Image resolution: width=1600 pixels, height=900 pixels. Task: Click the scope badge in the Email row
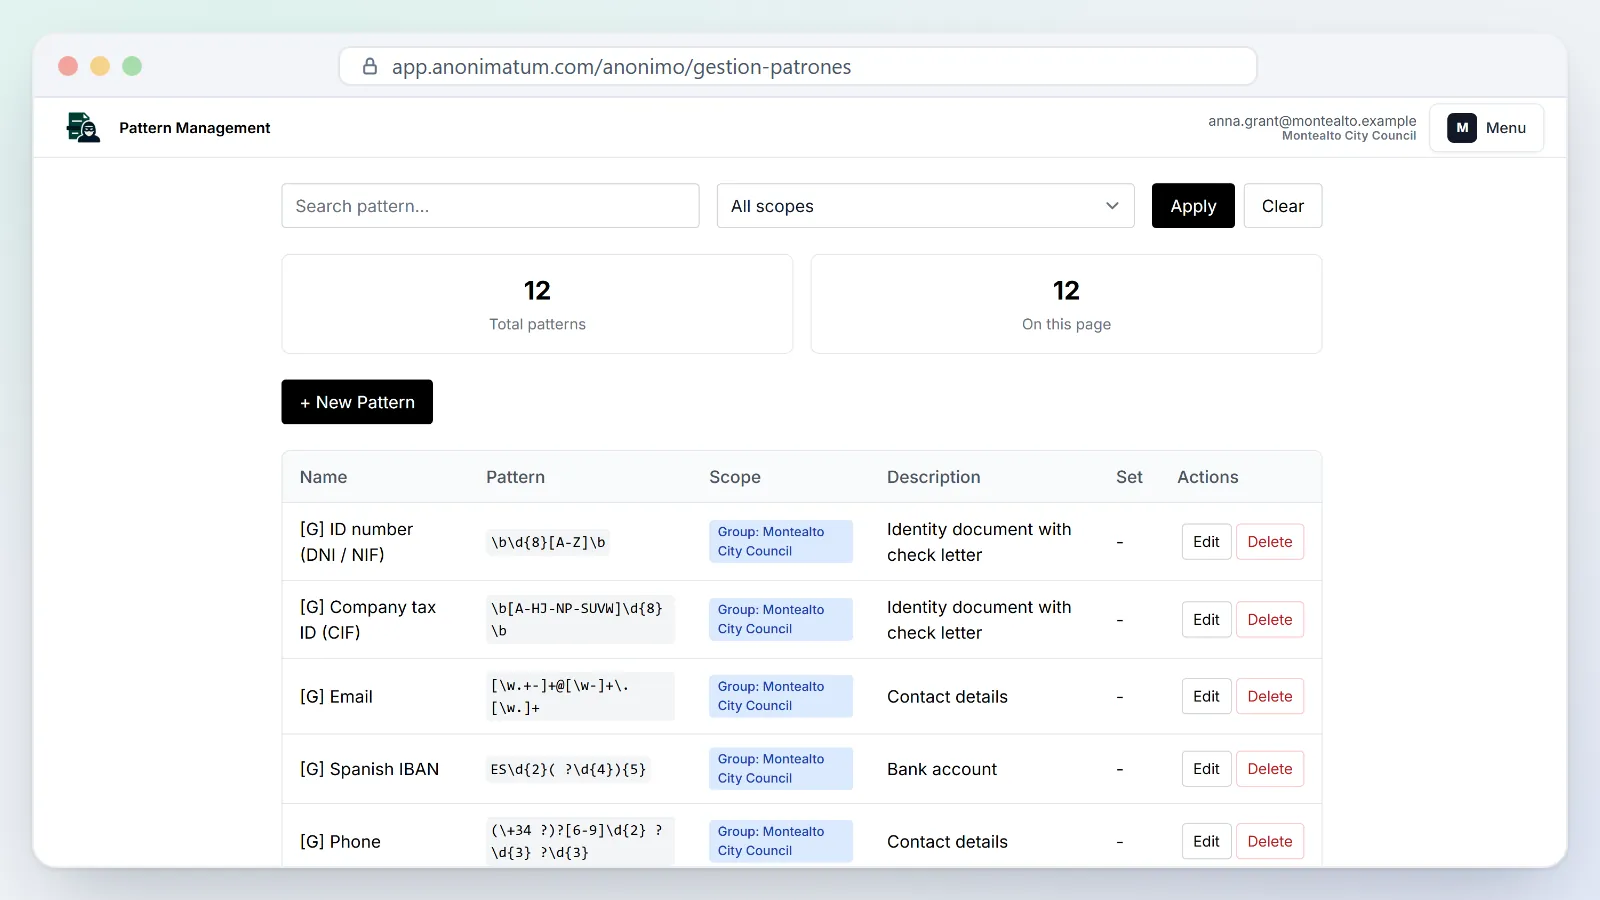point(781,696)
